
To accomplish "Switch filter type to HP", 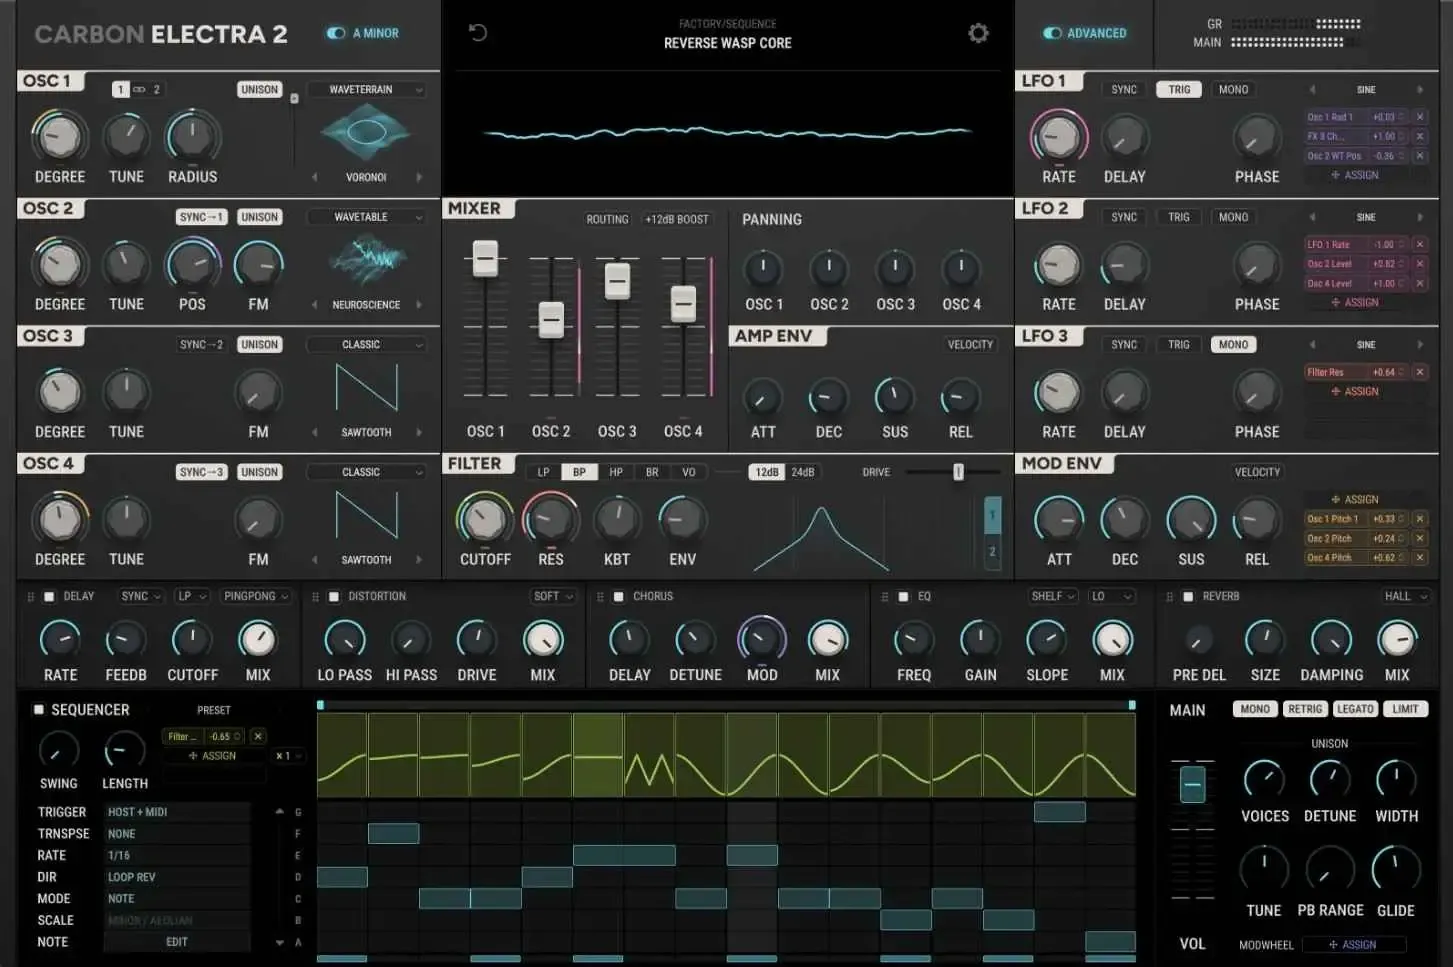I will click(x=616, y=472).
